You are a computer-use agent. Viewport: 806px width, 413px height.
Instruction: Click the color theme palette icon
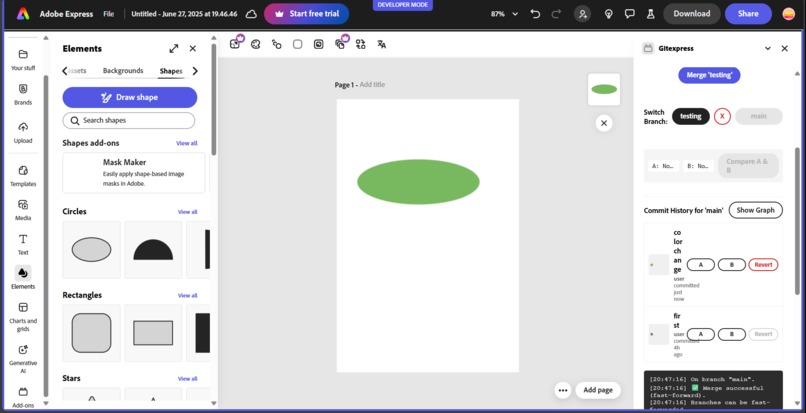tap(255, 44)
